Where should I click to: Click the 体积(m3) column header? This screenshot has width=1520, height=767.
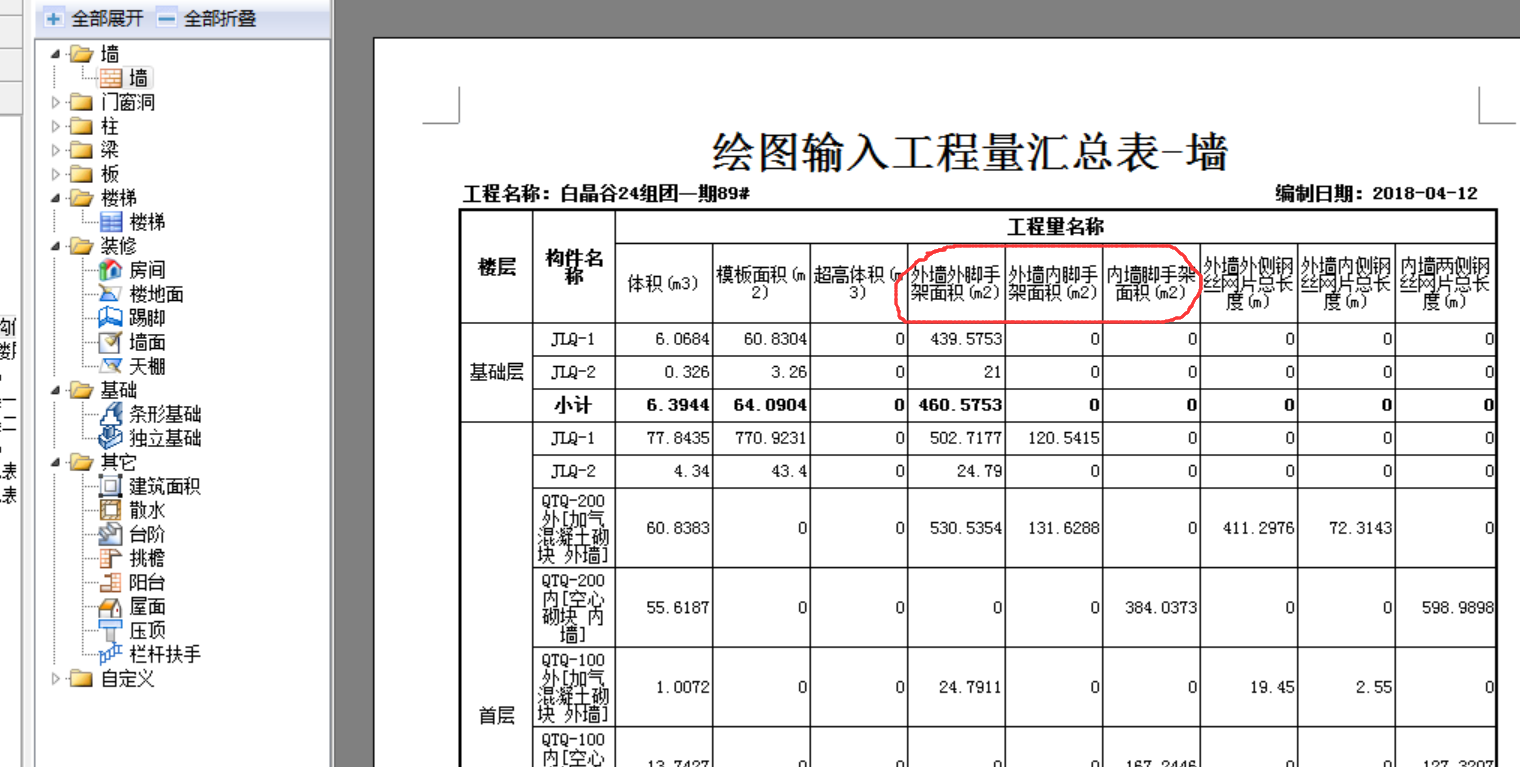click(663, 283)
